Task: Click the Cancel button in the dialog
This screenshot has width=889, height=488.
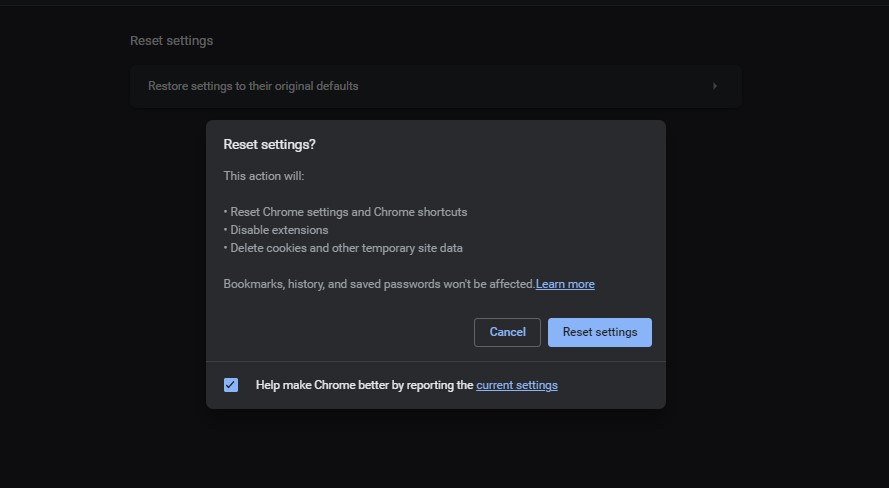Action: coord(507,332)
